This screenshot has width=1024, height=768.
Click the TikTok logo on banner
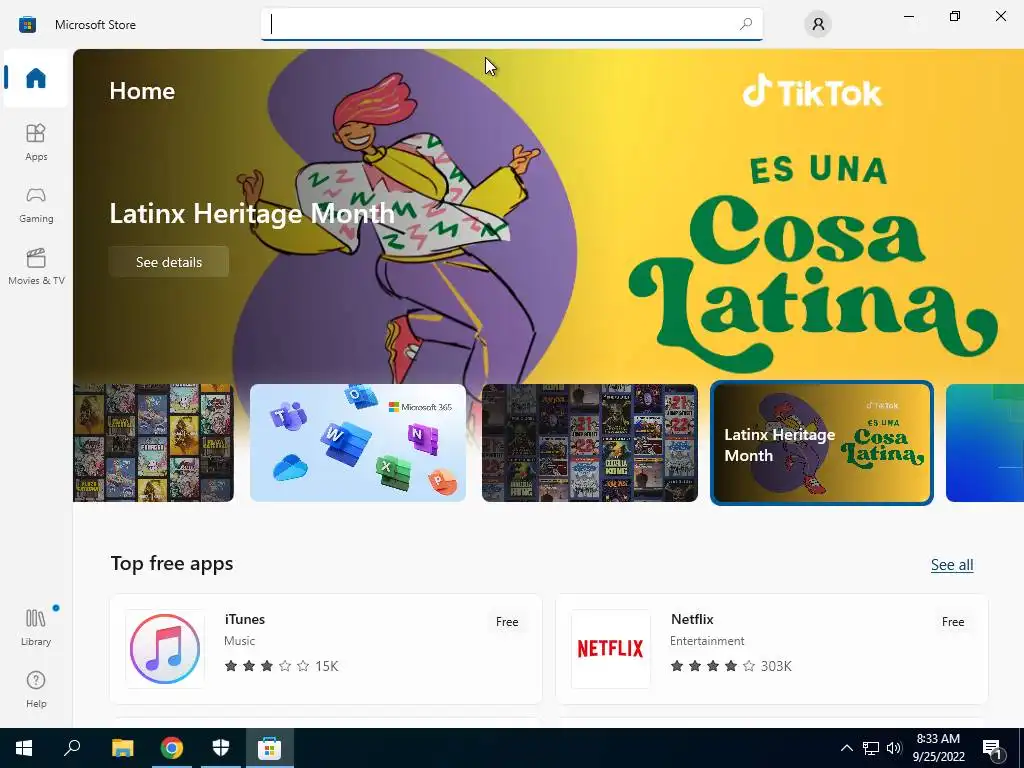[812, 91]
